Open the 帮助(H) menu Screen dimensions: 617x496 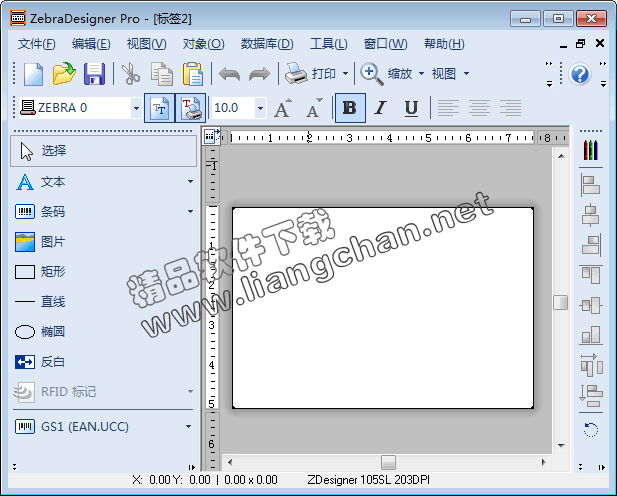tap(444, 44)
